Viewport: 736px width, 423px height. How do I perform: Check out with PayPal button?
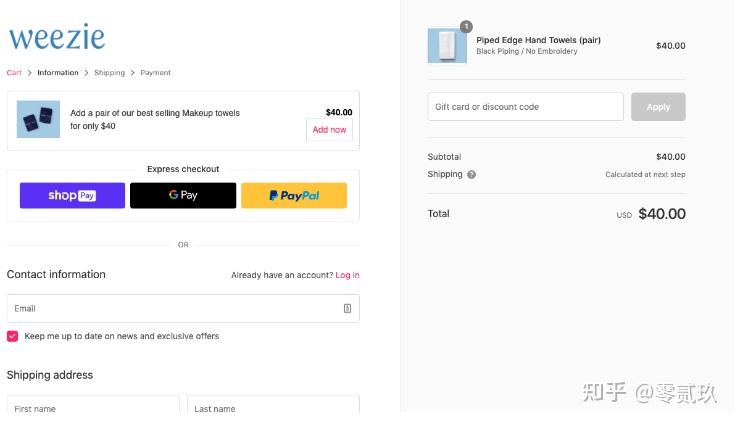coord(294,195)
